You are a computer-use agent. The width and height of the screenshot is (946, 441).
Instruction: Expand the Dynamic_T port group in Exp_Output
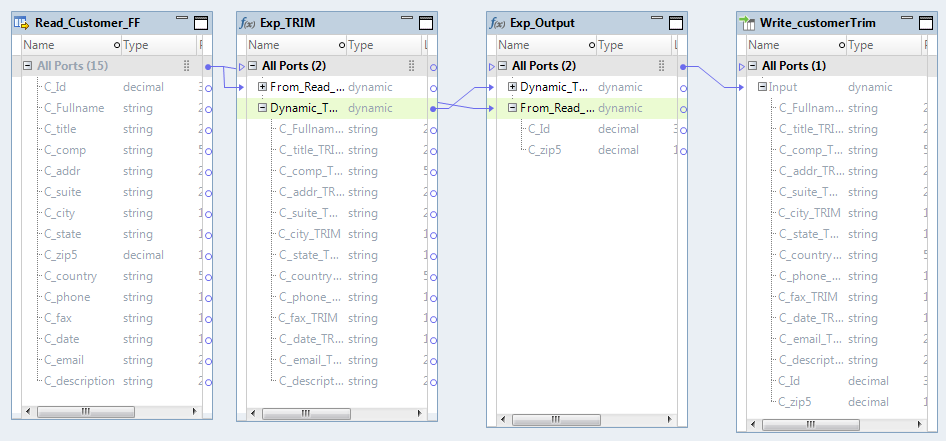pos(512,87)
